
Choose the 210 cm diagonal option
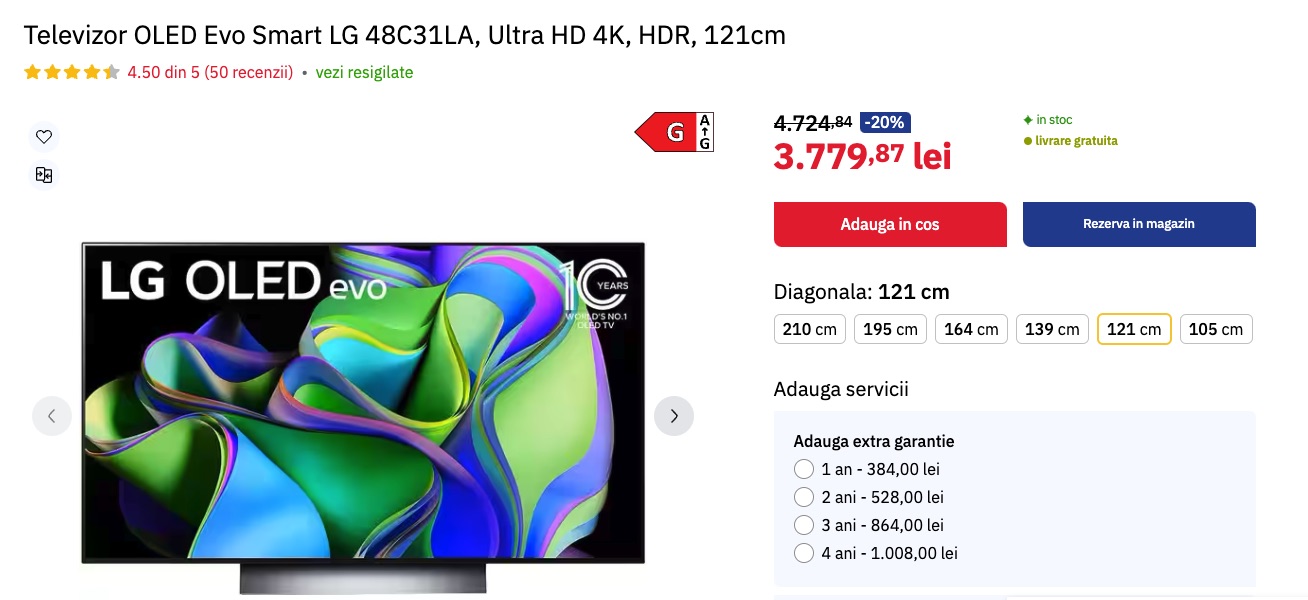click(810, 329)
